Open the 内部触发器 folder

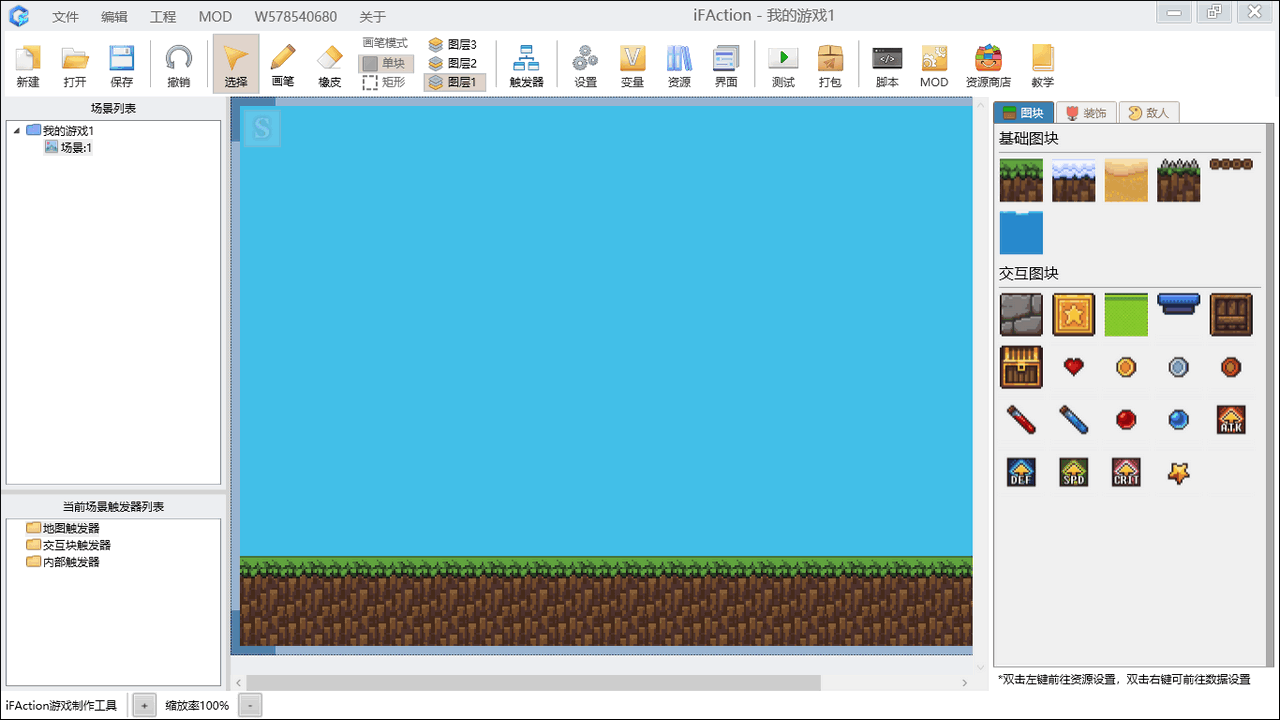[63, 562]
